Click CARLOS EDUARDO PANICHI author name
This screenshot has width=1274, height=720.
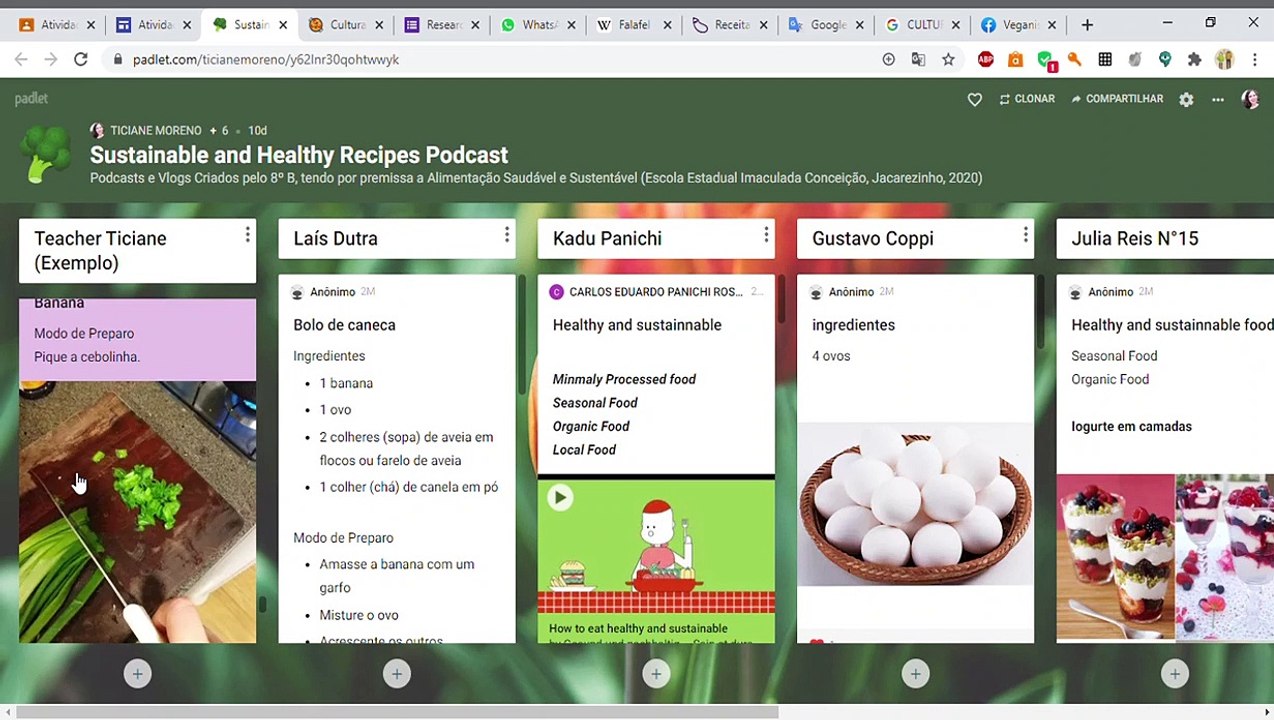coord(656,292)
